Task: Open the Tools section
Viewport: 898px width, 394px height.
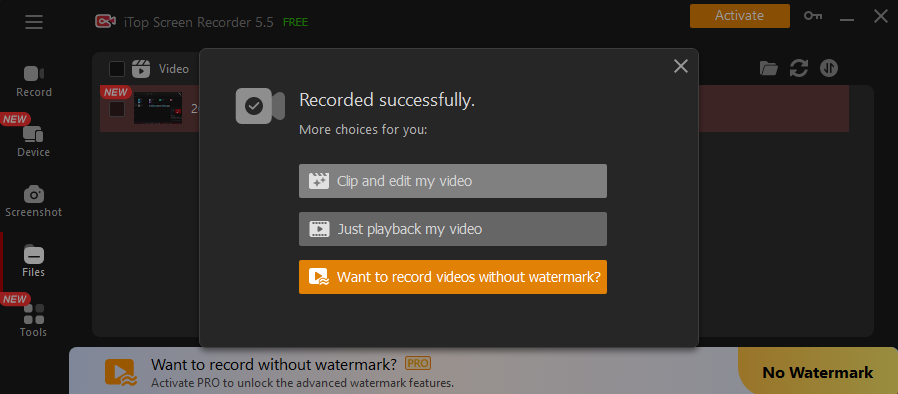Action: 34,321
